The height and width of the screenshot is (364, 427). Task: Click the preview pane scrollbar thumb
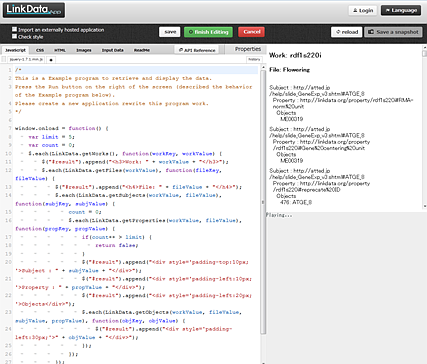pos(424,54)
